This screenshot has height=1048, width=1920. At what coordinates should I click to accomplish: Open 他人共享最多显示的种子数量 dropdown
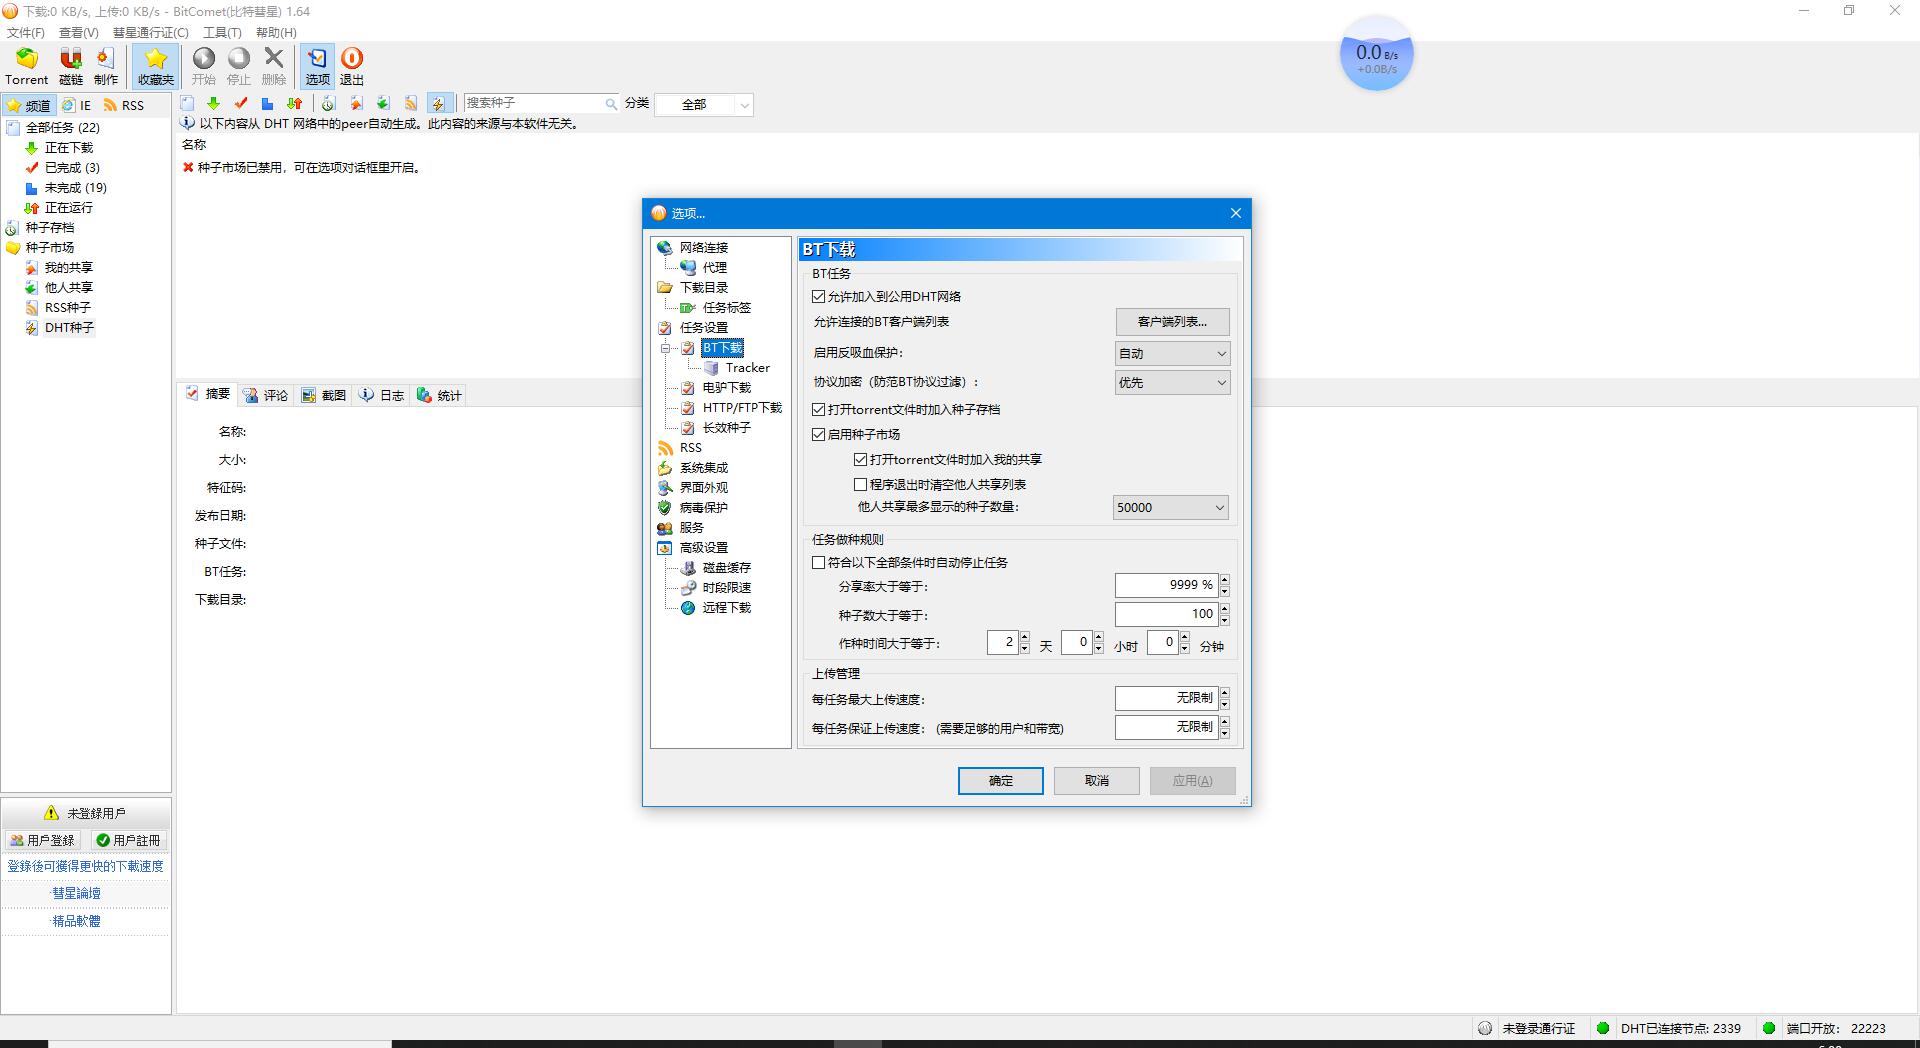pos(1170,507)
